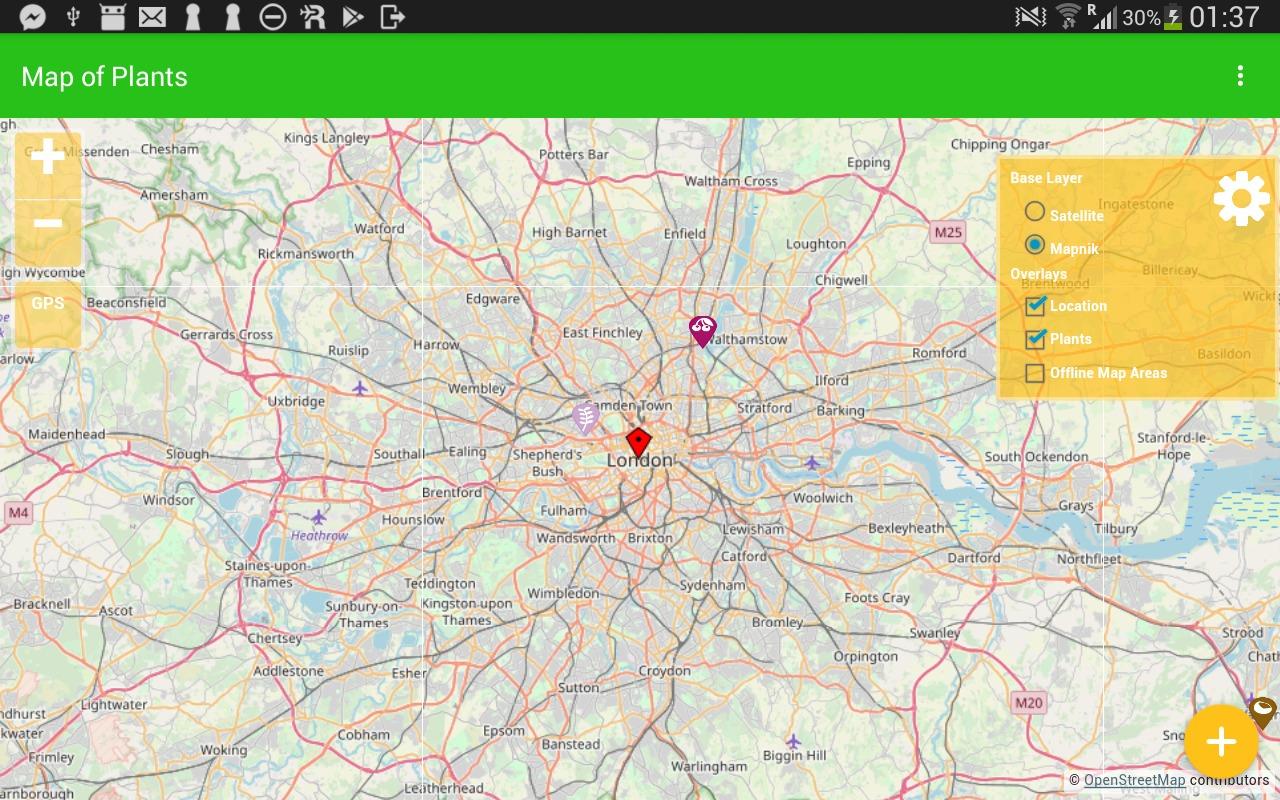
Task: Enable Offline Map Areas overlay
Action: pyautogui.click(x=1035, y=373)
